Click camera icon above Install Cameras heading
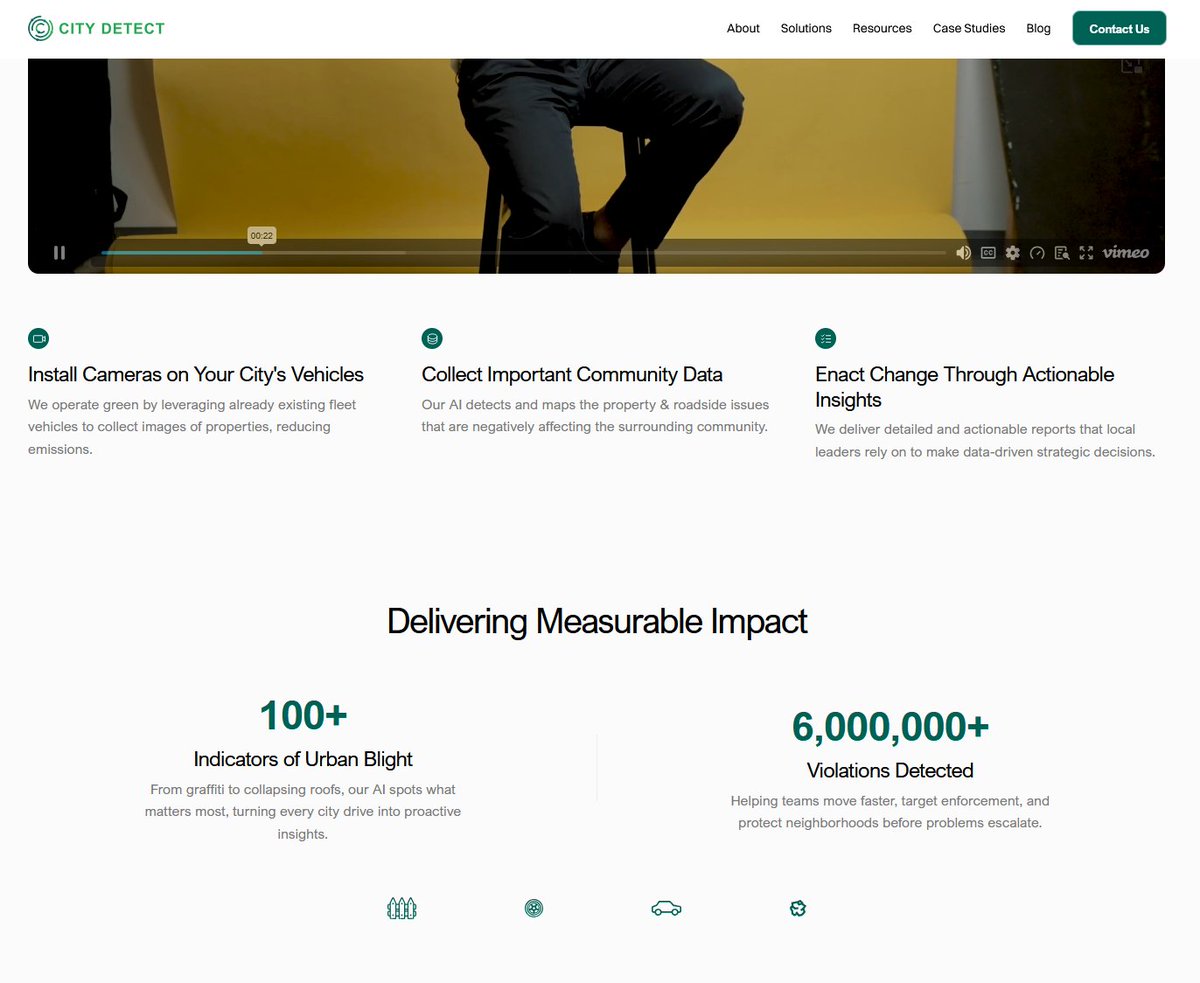 point(39,338)
